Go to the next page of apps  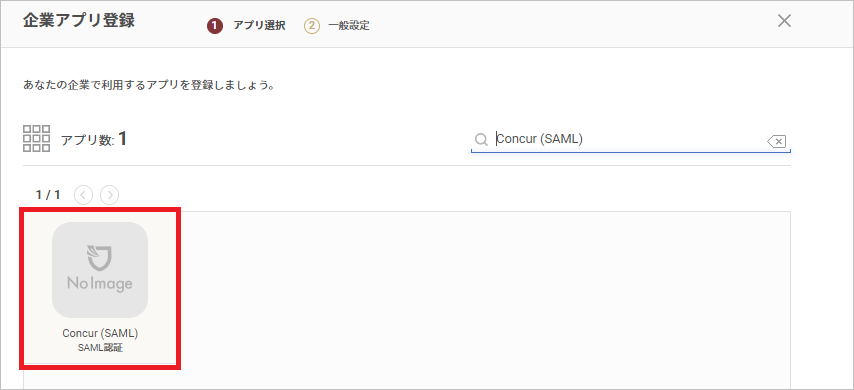[x=109, y=194]
